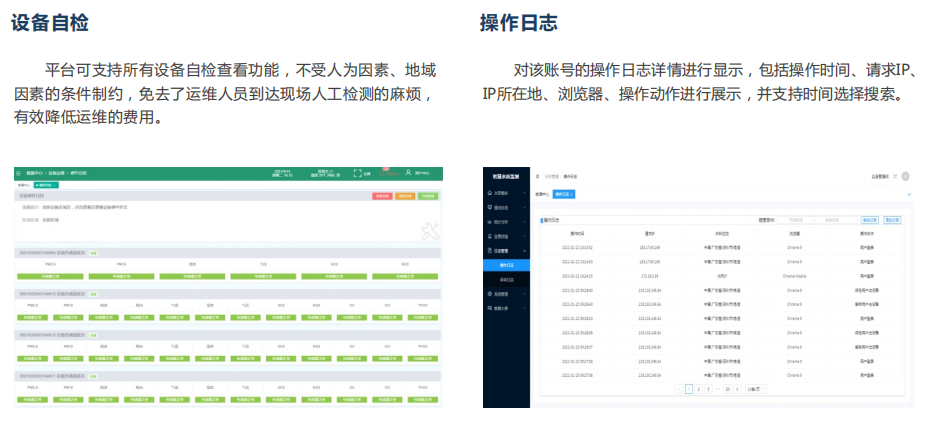Image resolution: width=933 pixels, height=427 pixels.
Task: Select 操作日志 in the sidebar submenu
Action: [505, 265]
